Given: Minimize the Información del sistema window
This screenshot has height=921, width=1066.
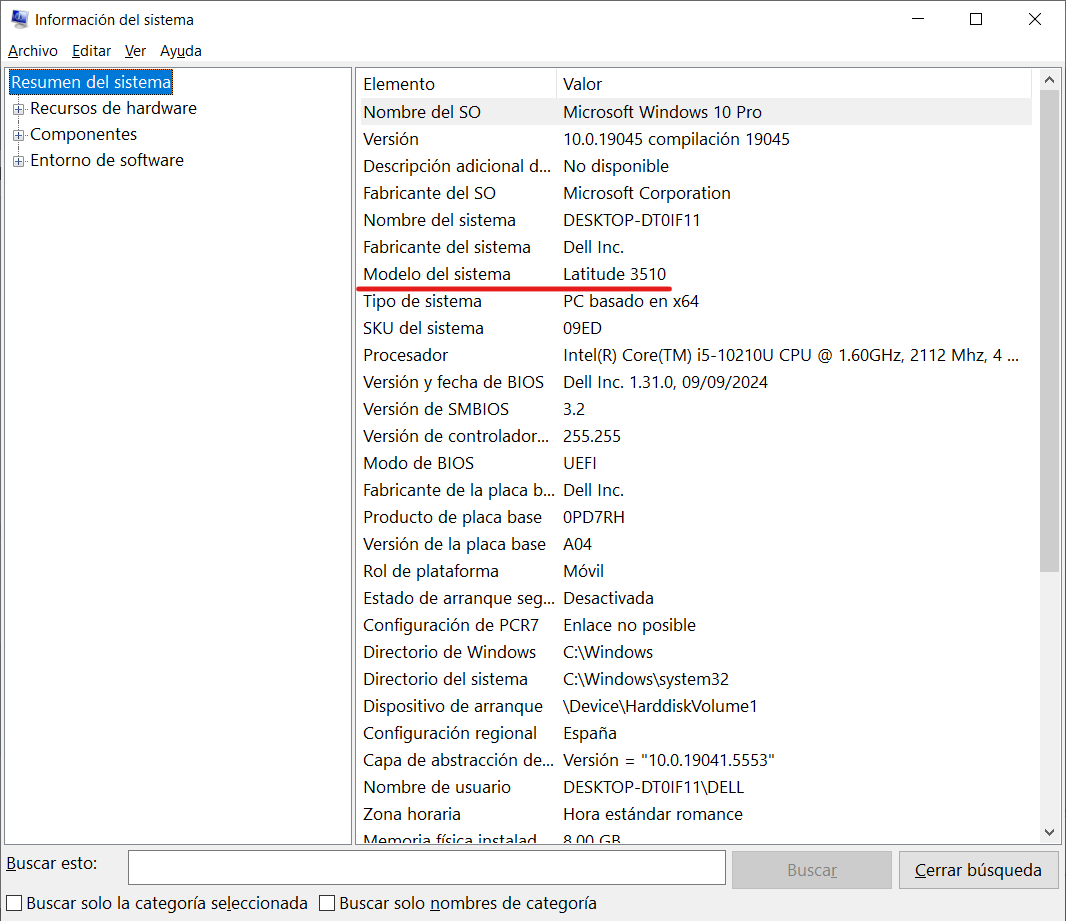Looking at the screenshot, I should coord(918,19).
